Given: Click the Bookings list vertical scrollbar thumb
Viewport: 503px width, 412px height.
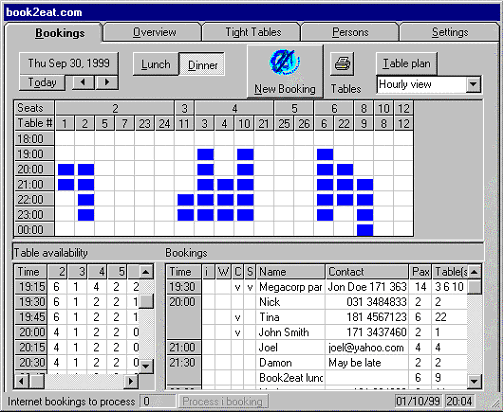Looking at the screenshot, I should pyautogui.click(x=474, y=287).
